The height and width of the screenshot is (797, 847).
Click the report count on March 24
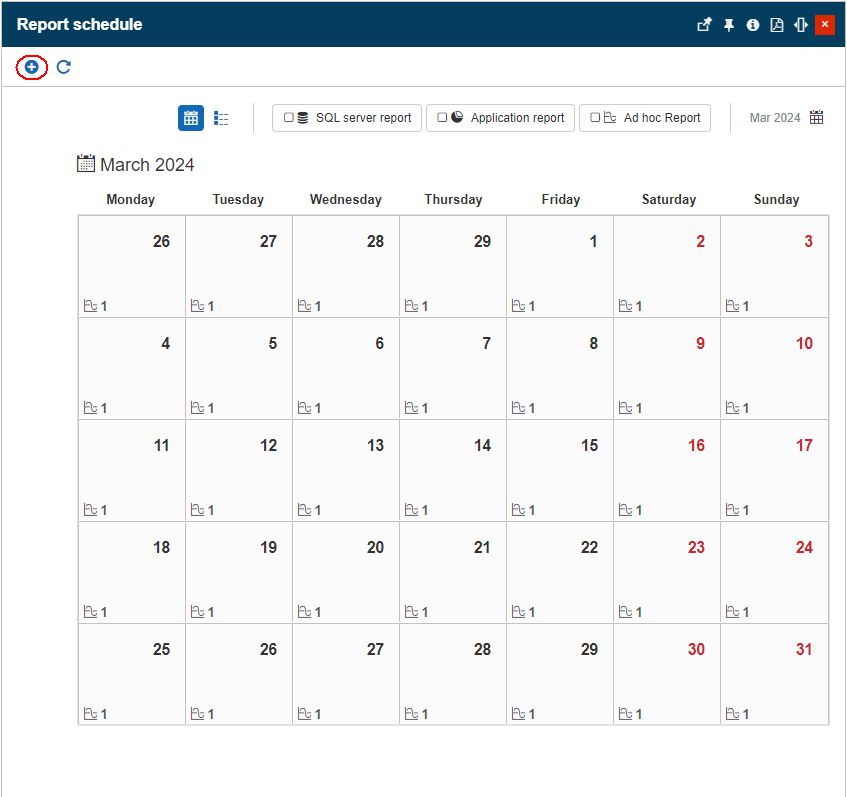(739, 612)
